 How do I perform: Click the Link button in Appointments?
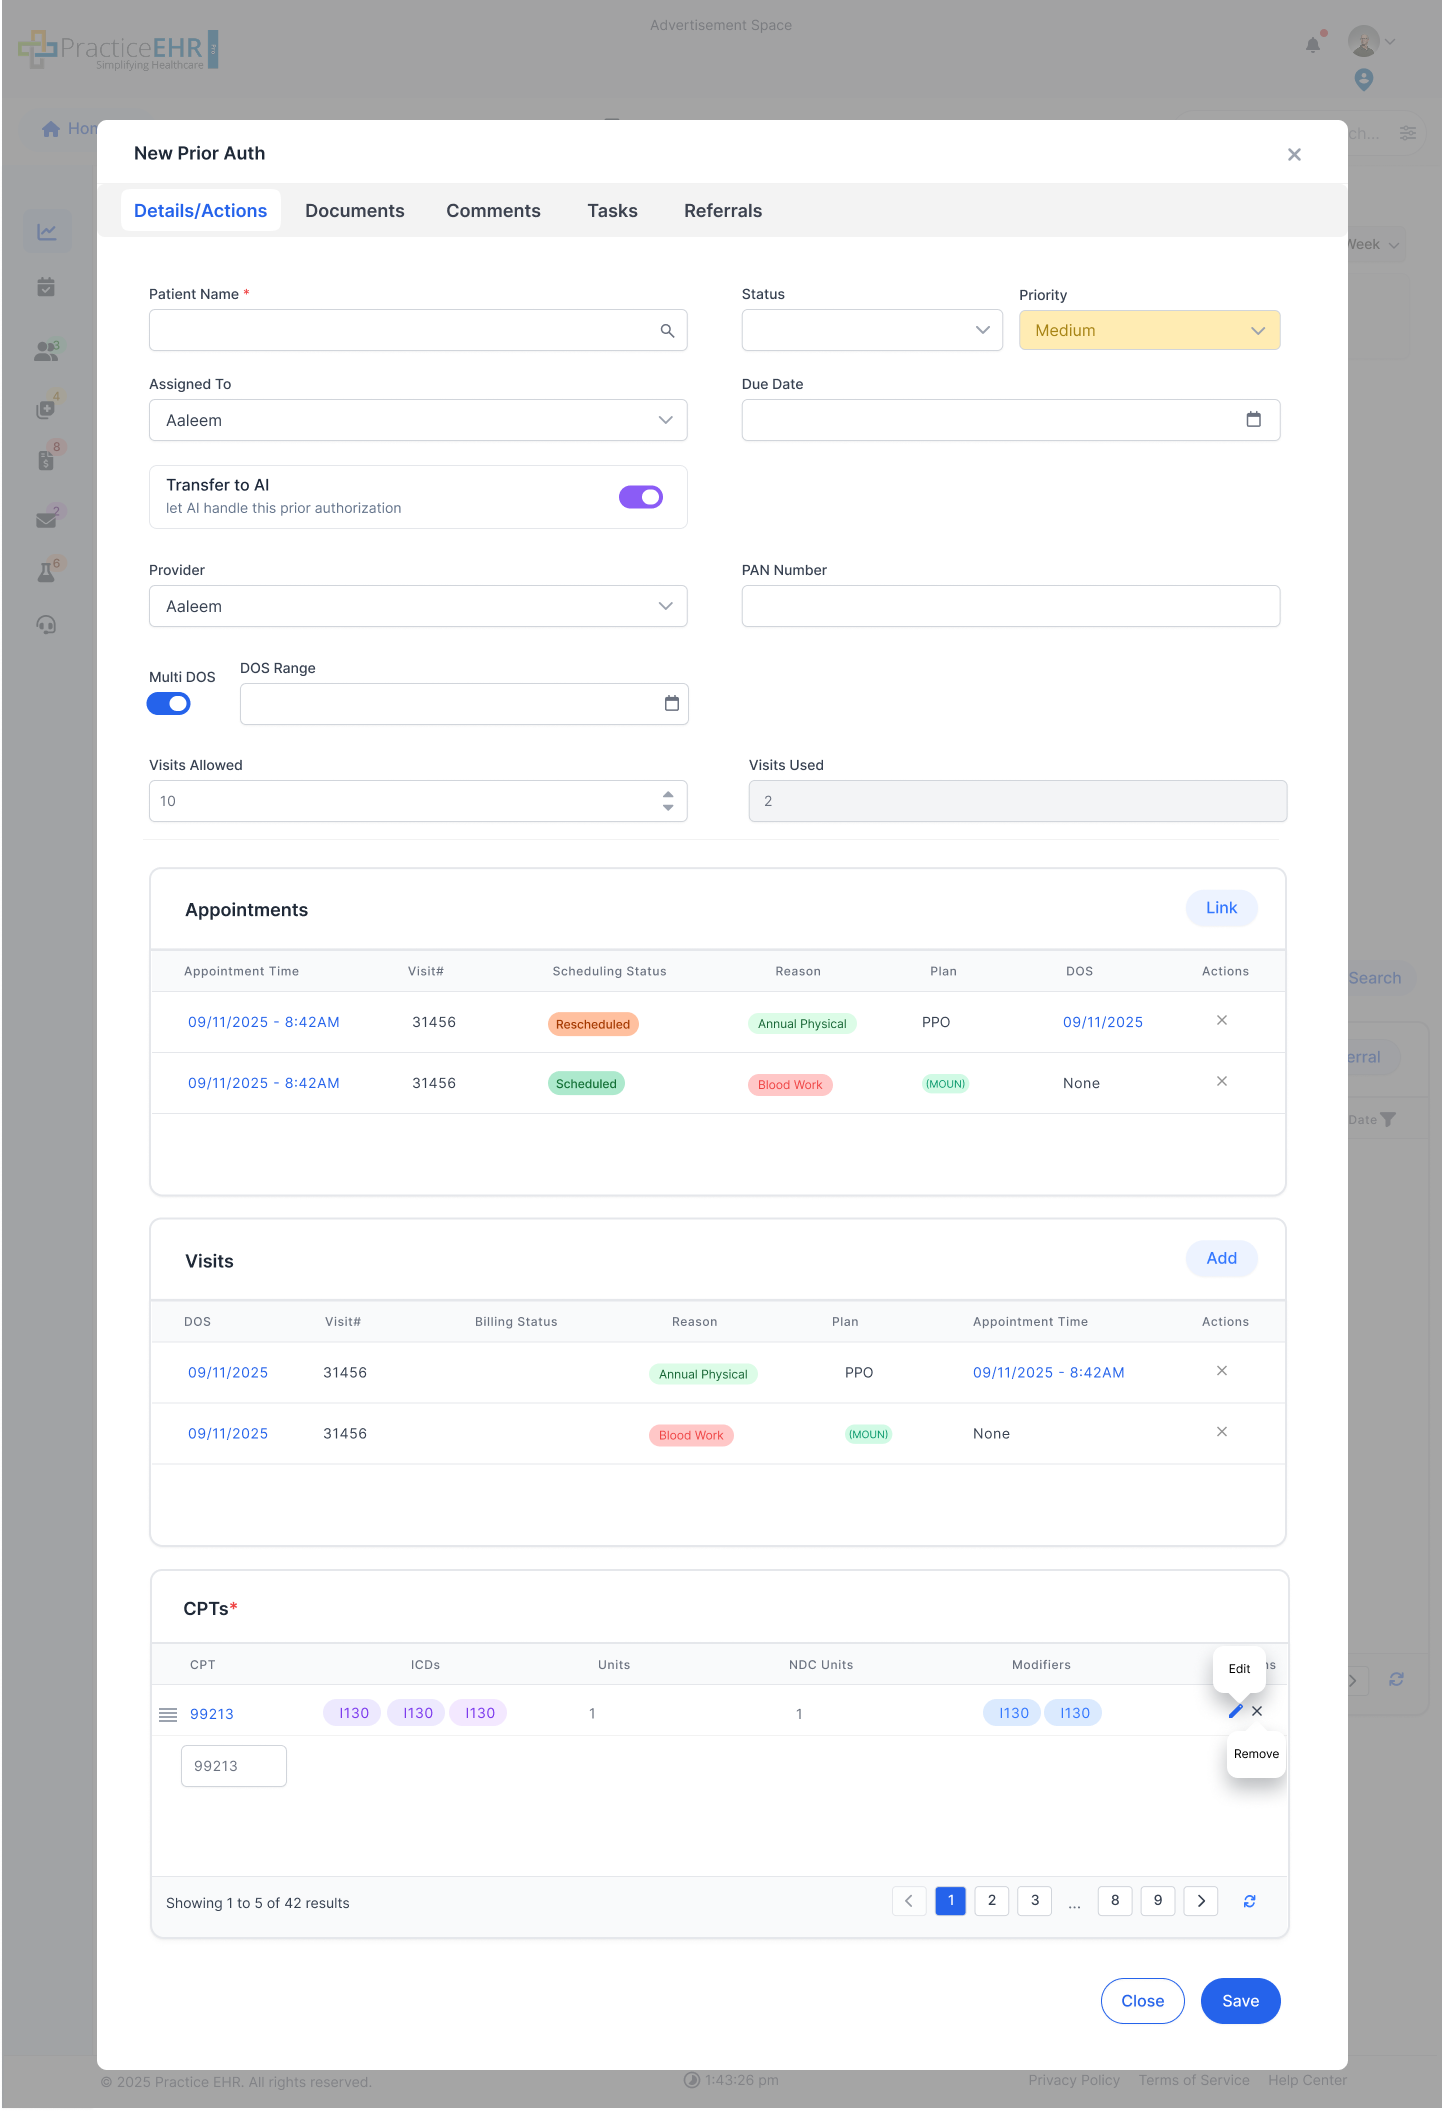[1222, 908]
